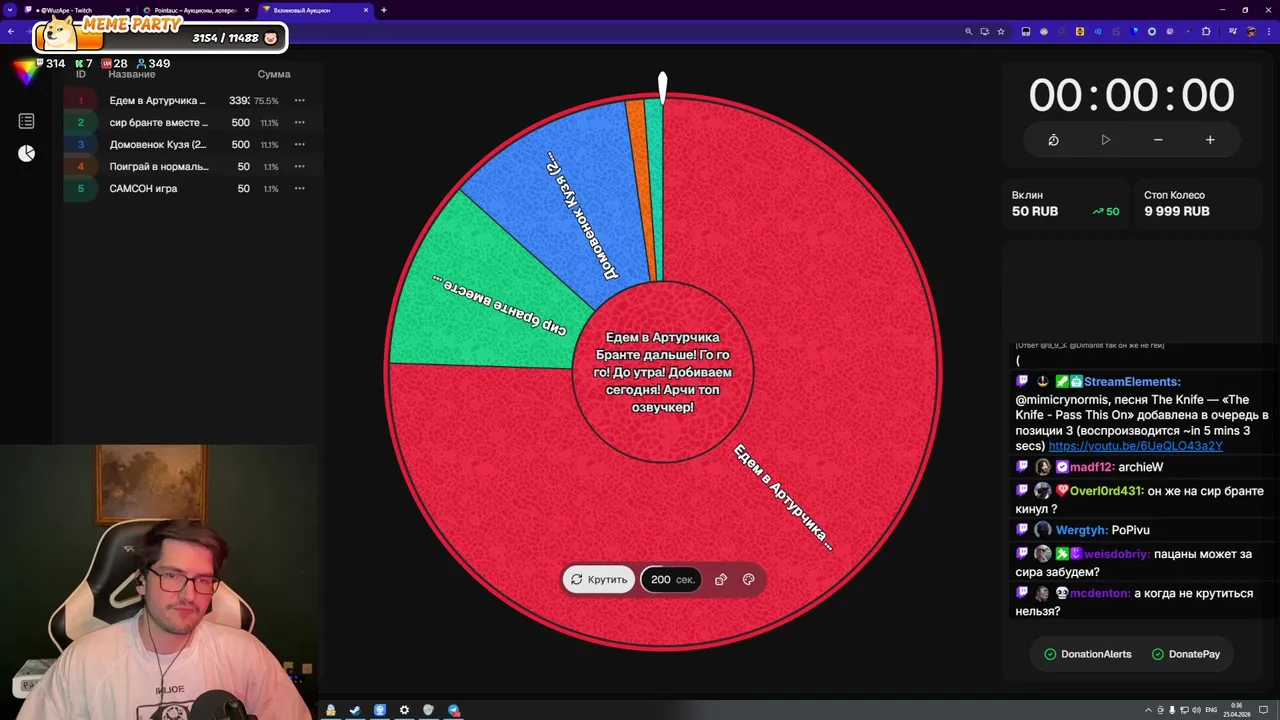Click the Крутить spin button
This screenshot has width=1280, height=720.
pyautogui.click(x=599, y=579)
